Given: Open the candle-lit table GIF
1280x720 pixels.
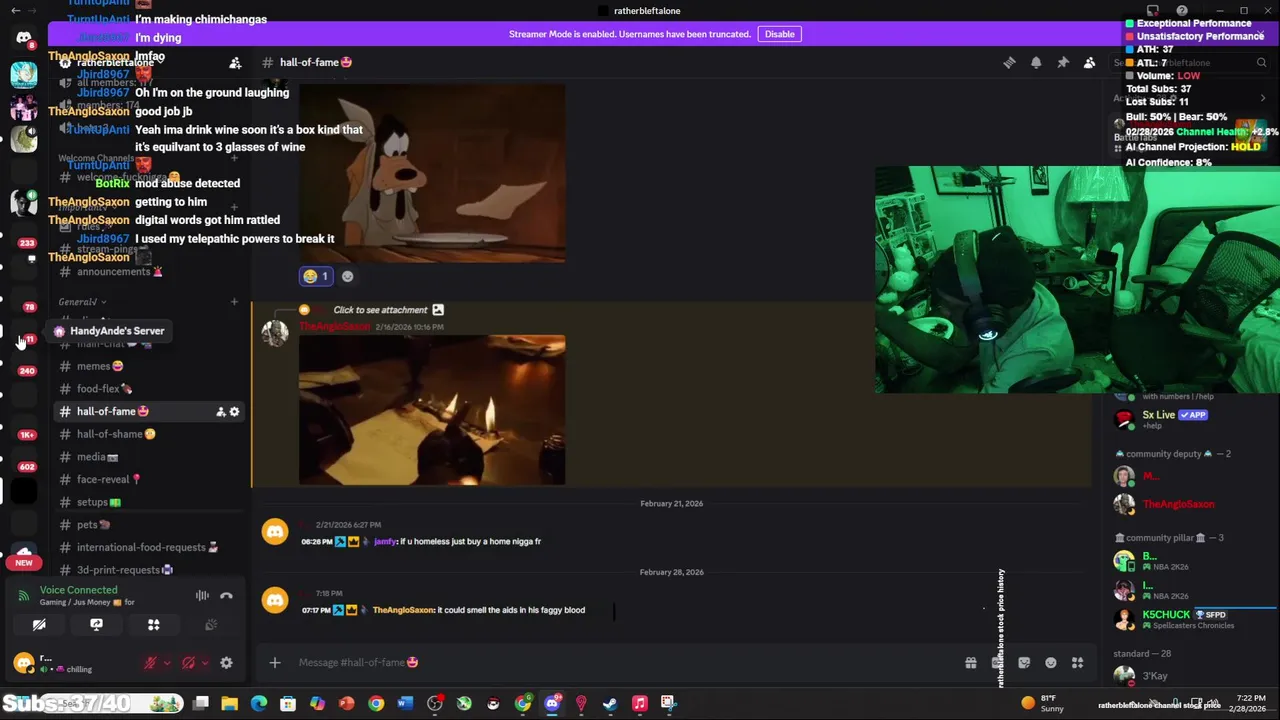Looking at the screenshot, I should pos(432,410).
